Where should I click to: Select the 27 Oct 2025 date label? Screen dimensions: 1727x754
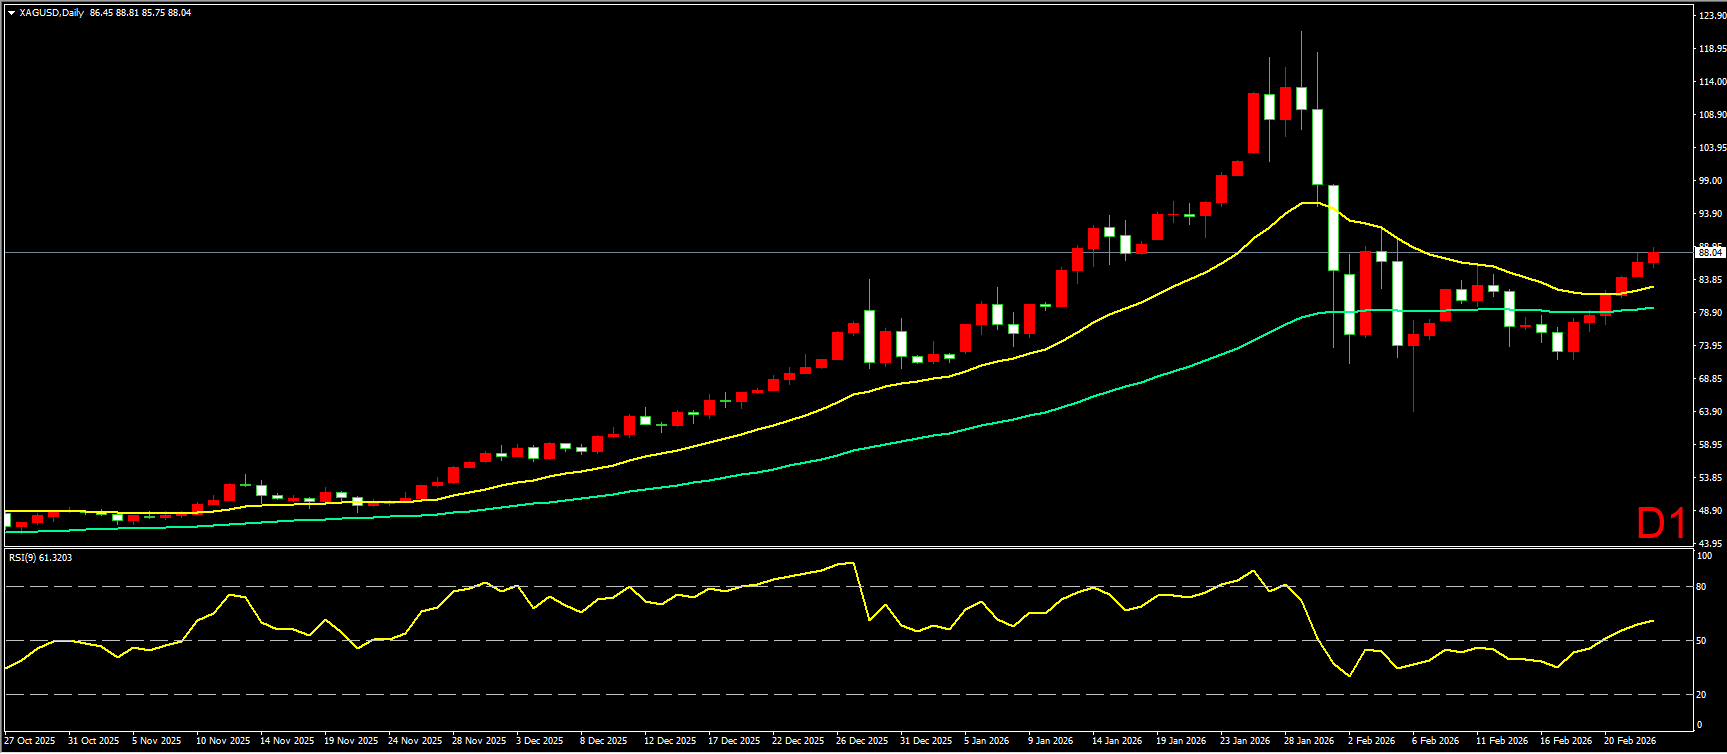point(30,741)
